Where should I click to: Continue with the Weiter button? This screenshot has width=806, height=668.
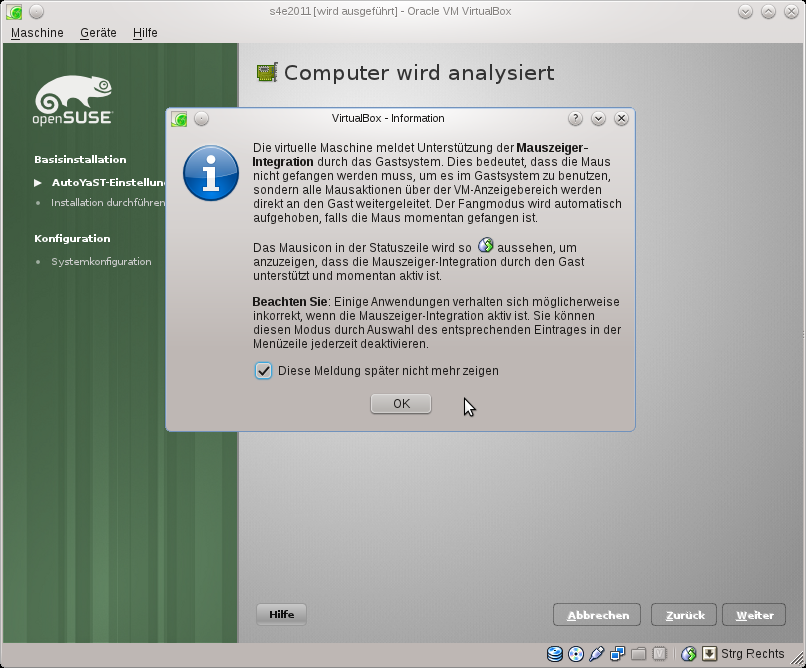pyautogui.click(x=754, y=615)
